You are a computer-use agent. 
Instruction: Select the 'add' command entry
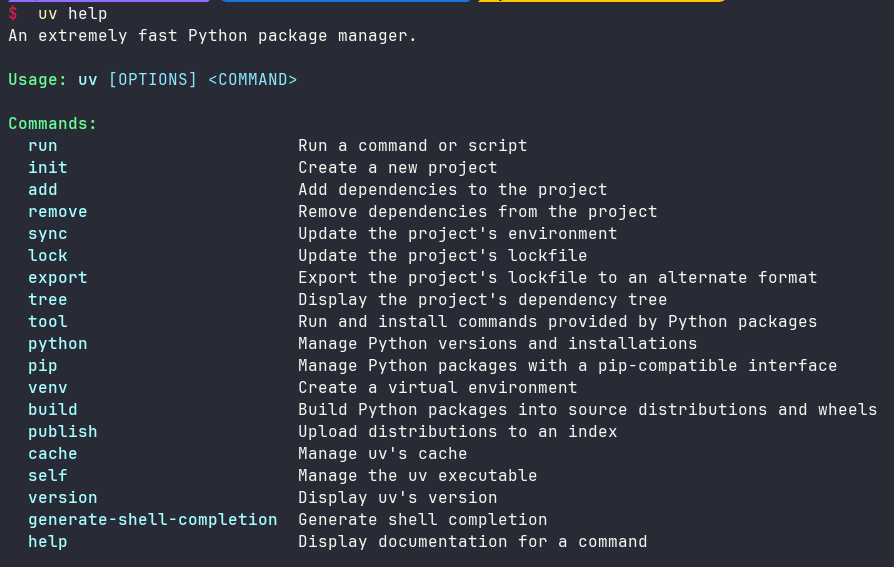tap(43, 190)
